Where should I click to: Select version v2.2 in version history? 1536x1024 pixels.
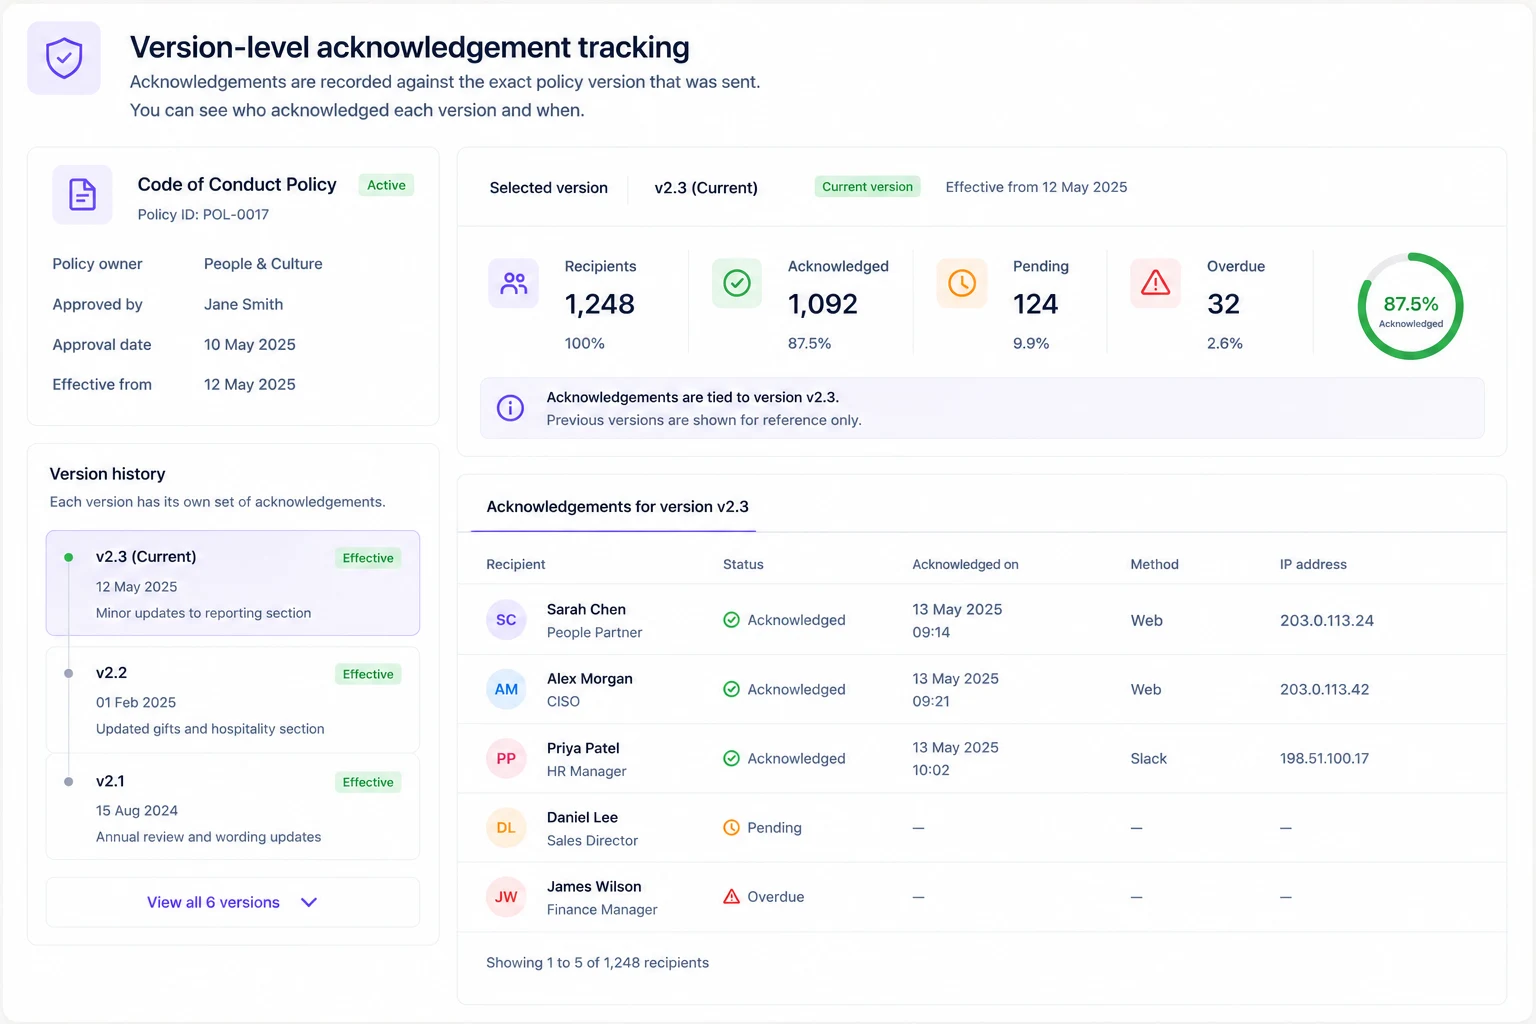pos(233,700)
